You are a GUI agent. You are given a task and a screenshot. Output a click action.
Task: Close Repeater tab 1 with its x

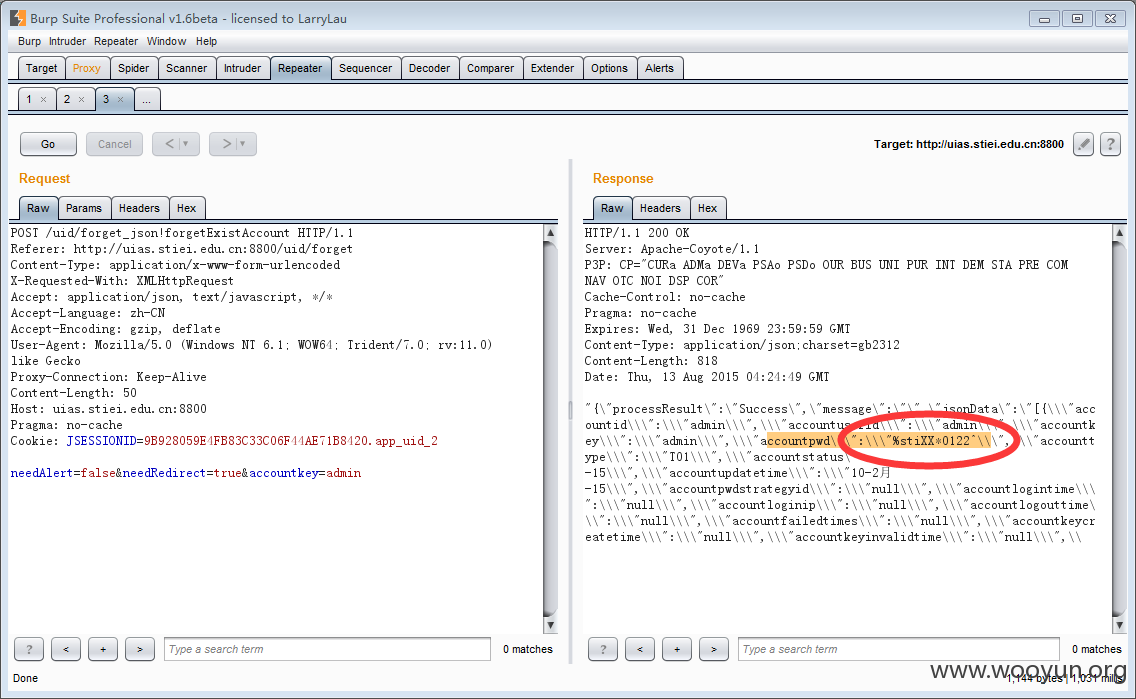43,99
